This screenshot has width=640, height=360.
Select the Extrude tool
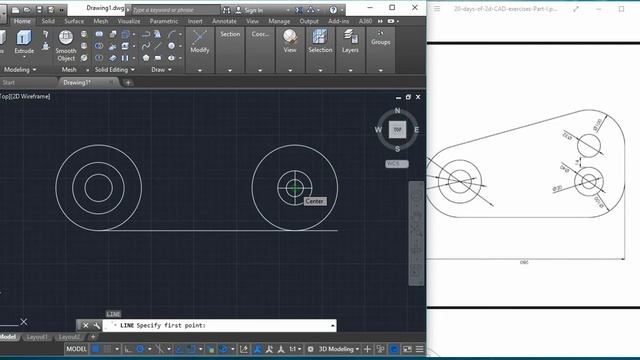pyautogui.click(x=24, y=42)
